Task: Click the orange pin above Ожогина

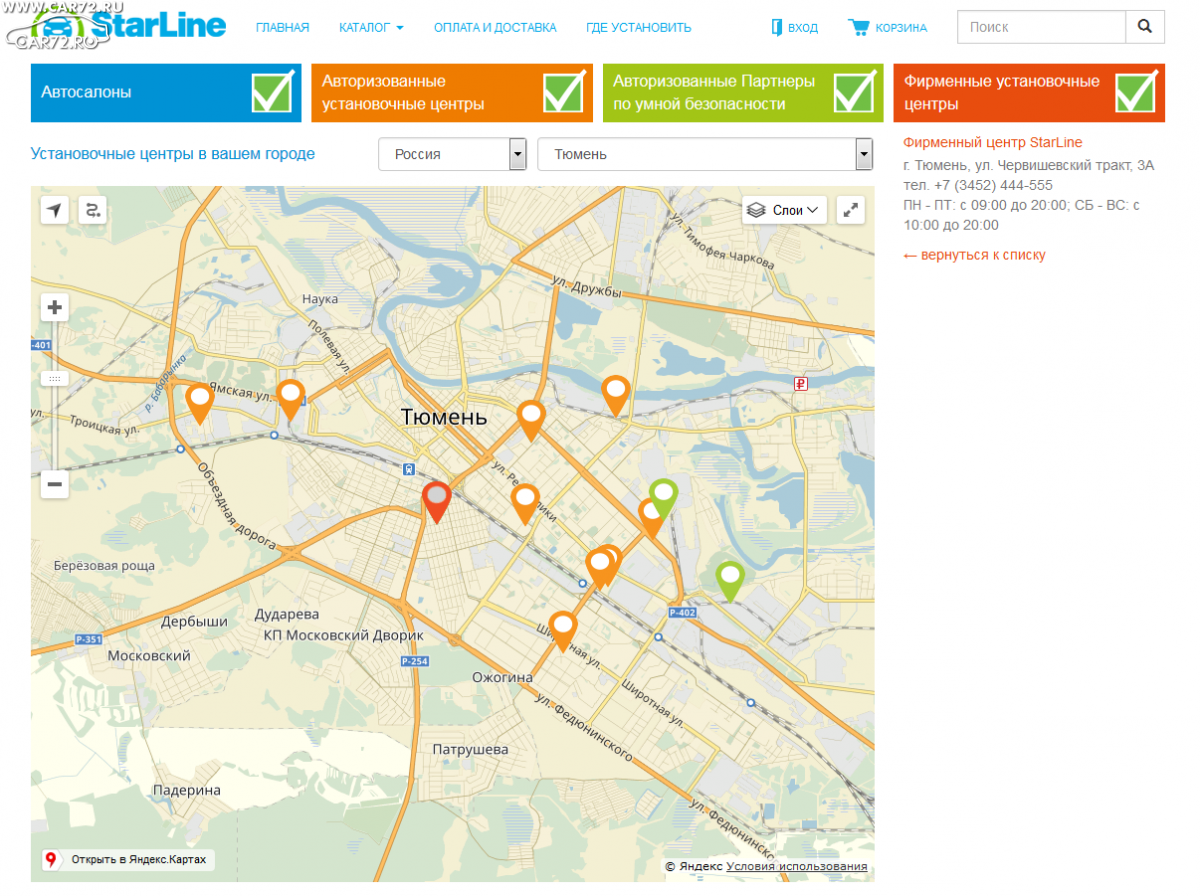Action: pyautogui.click(x=563, y=630)
